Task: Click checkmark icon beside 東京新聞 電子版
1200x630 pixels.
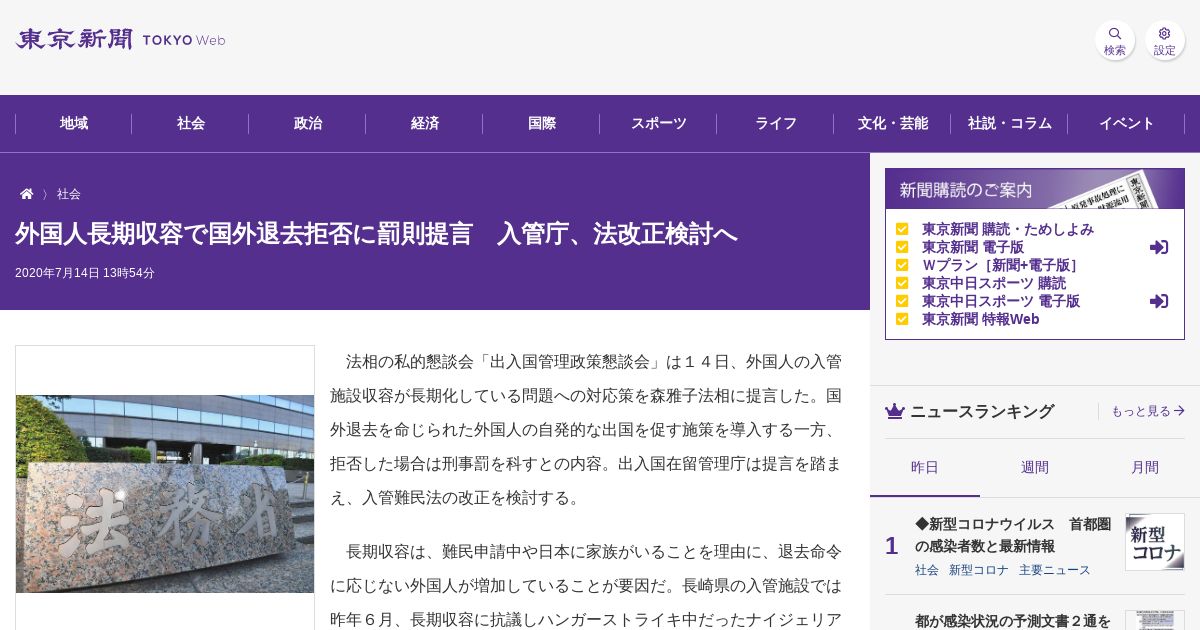Action: click(x=902, y=247)
